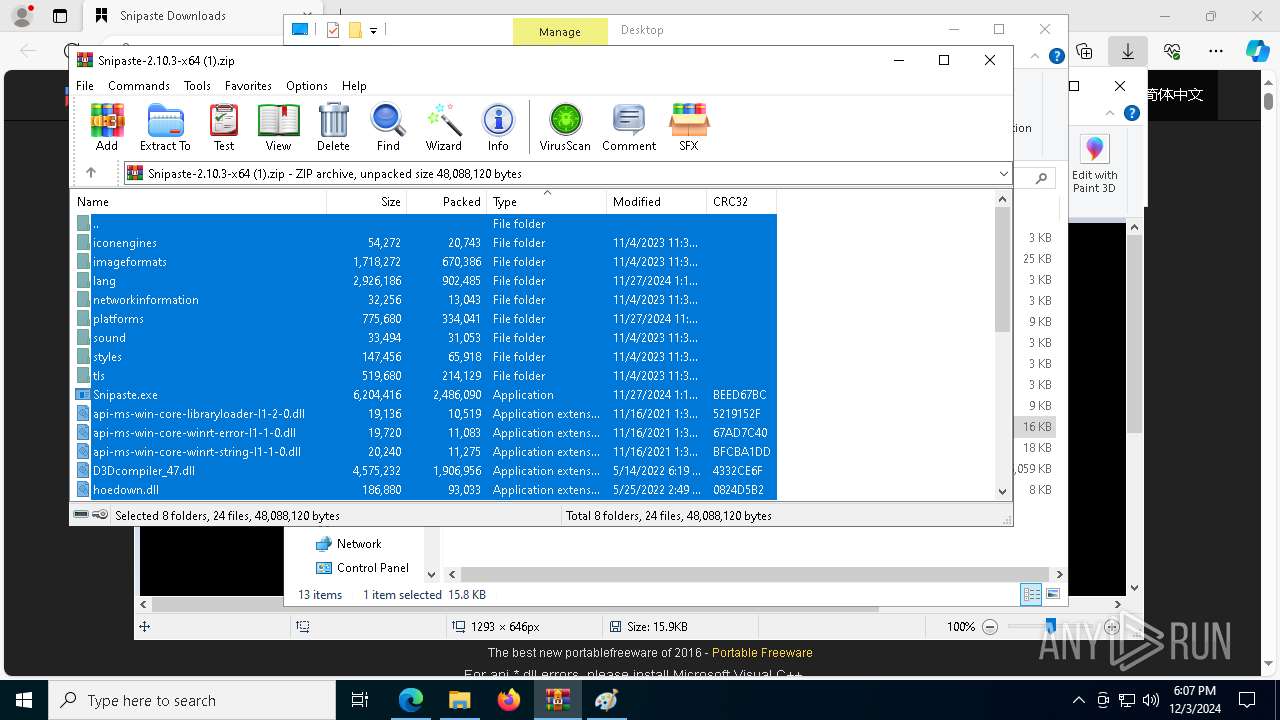Go up one level arrow in WinRAR

point(91,173)
